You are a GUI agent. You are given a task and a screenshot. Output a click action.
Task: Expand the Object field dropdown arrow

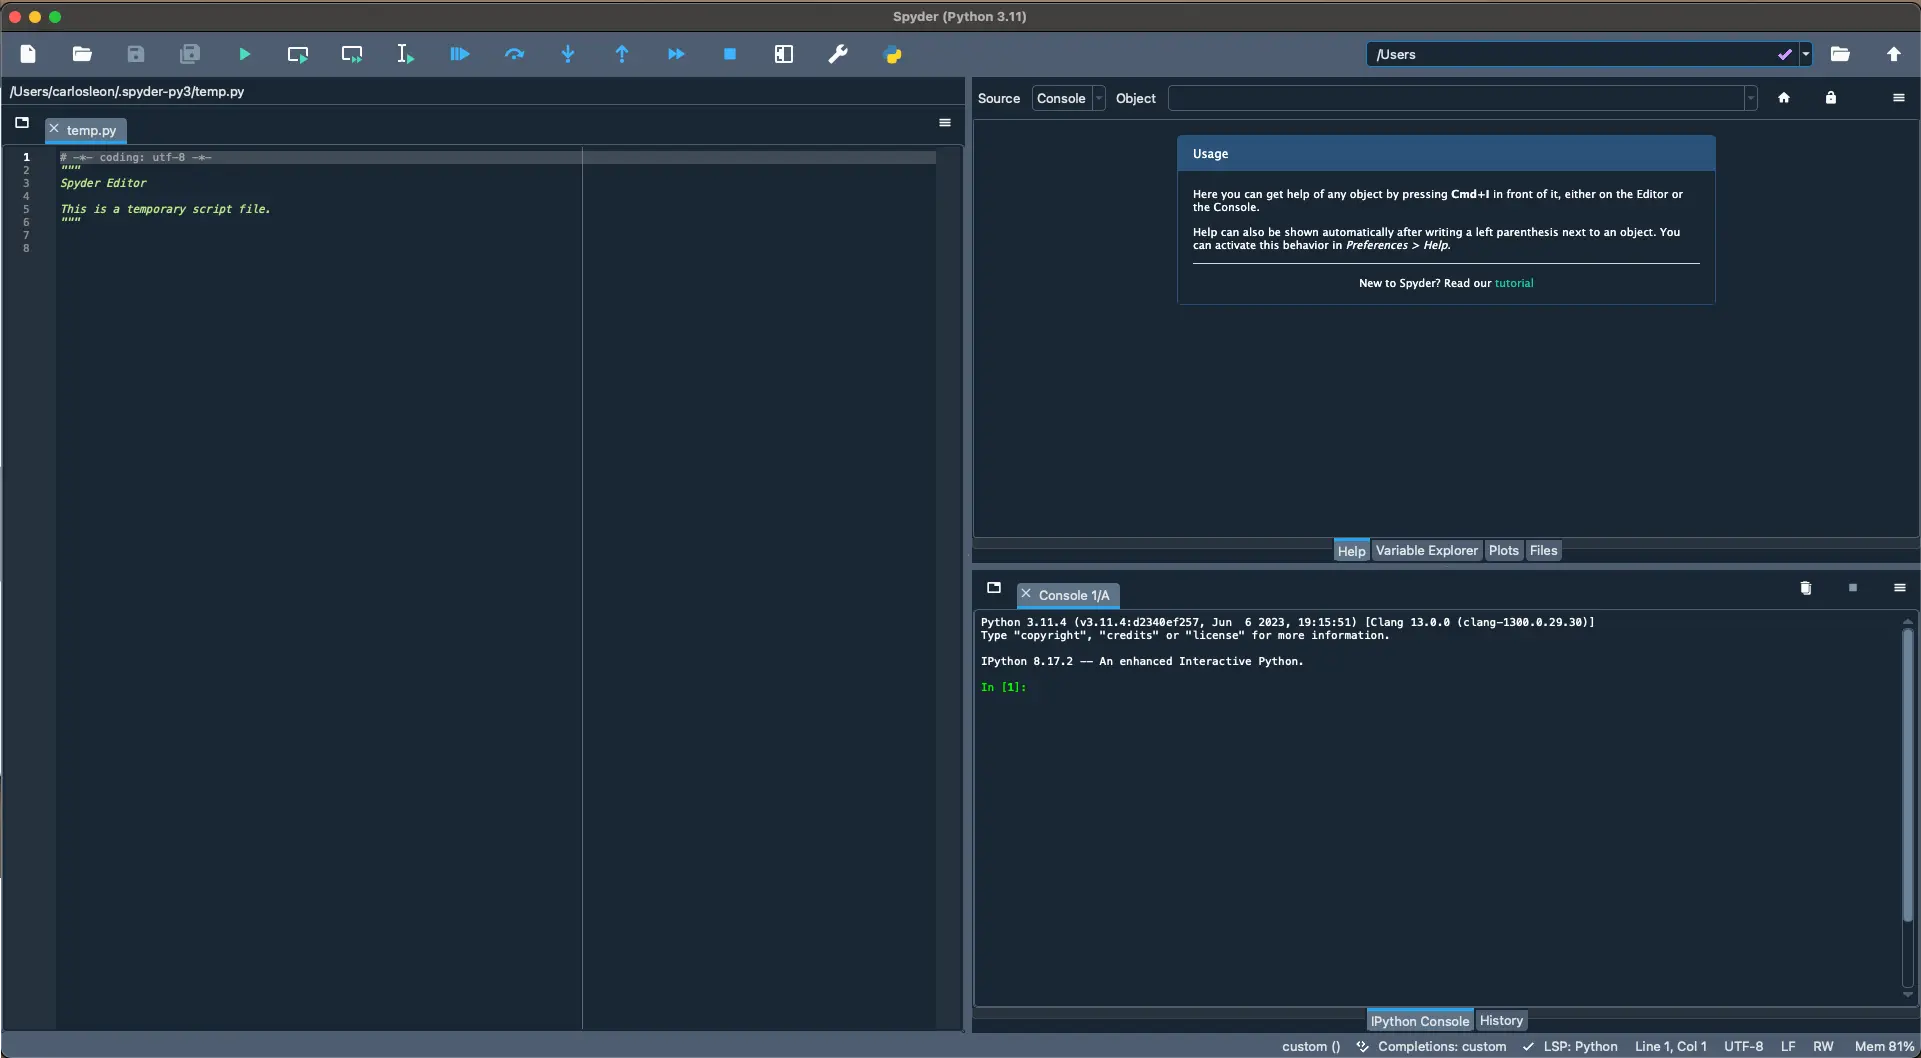tap(1751, 98)
